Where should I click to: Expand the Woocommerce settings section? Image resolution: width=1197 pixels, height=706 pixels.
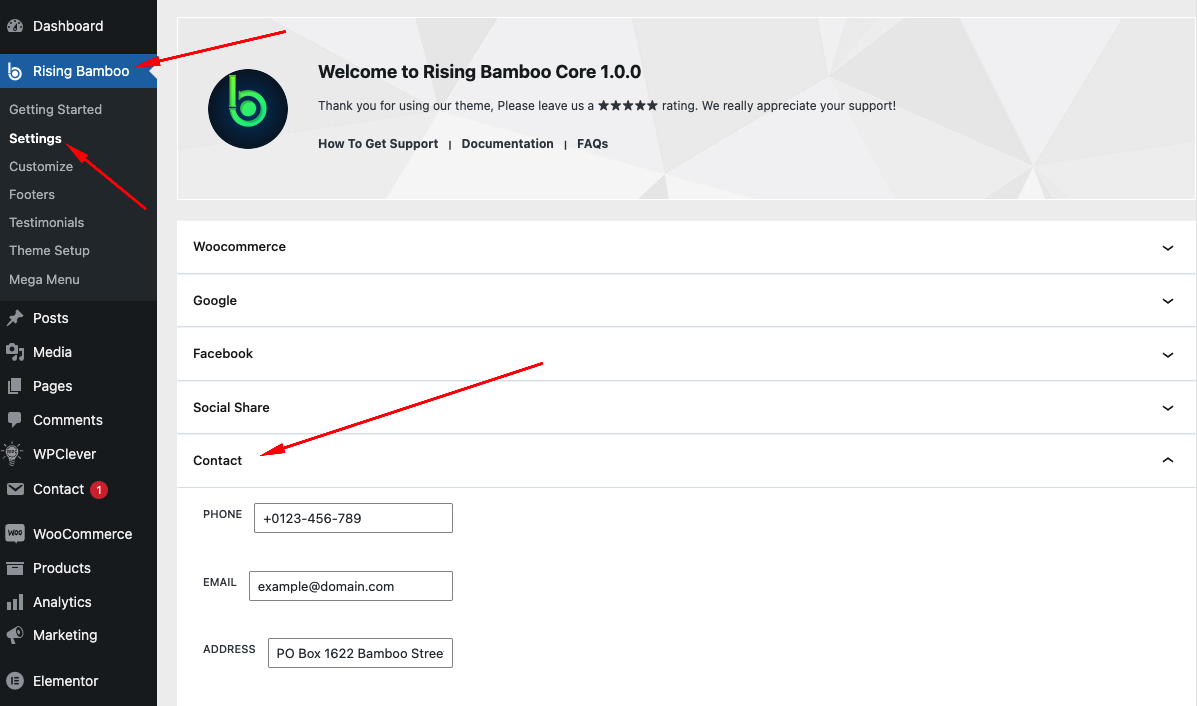click(x=686, y=247)
